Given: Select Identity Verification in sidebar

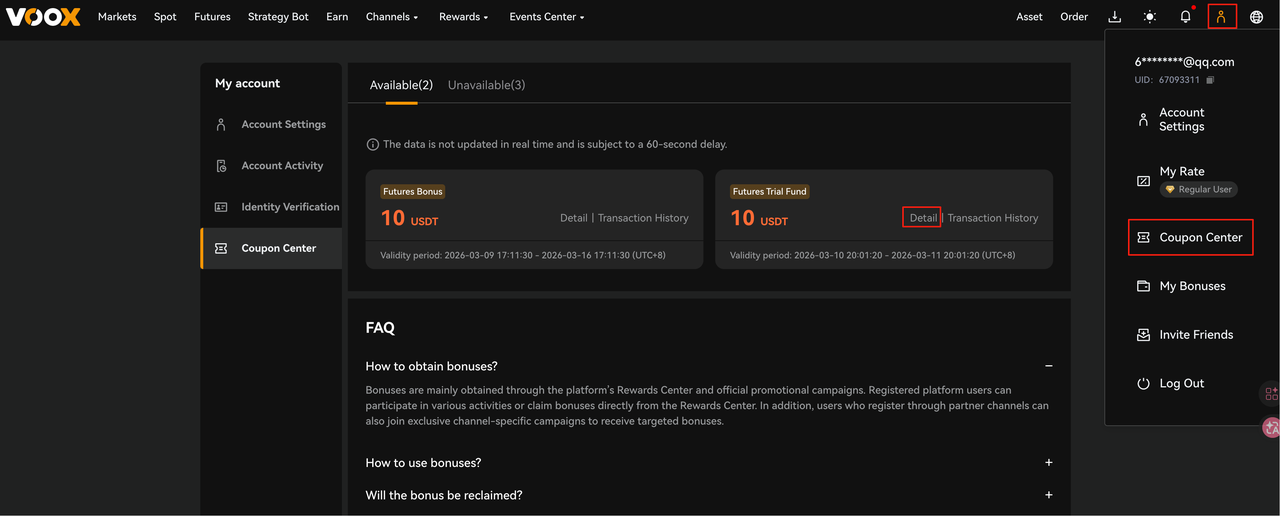Looking at the screenshot, I should [271, 207].
